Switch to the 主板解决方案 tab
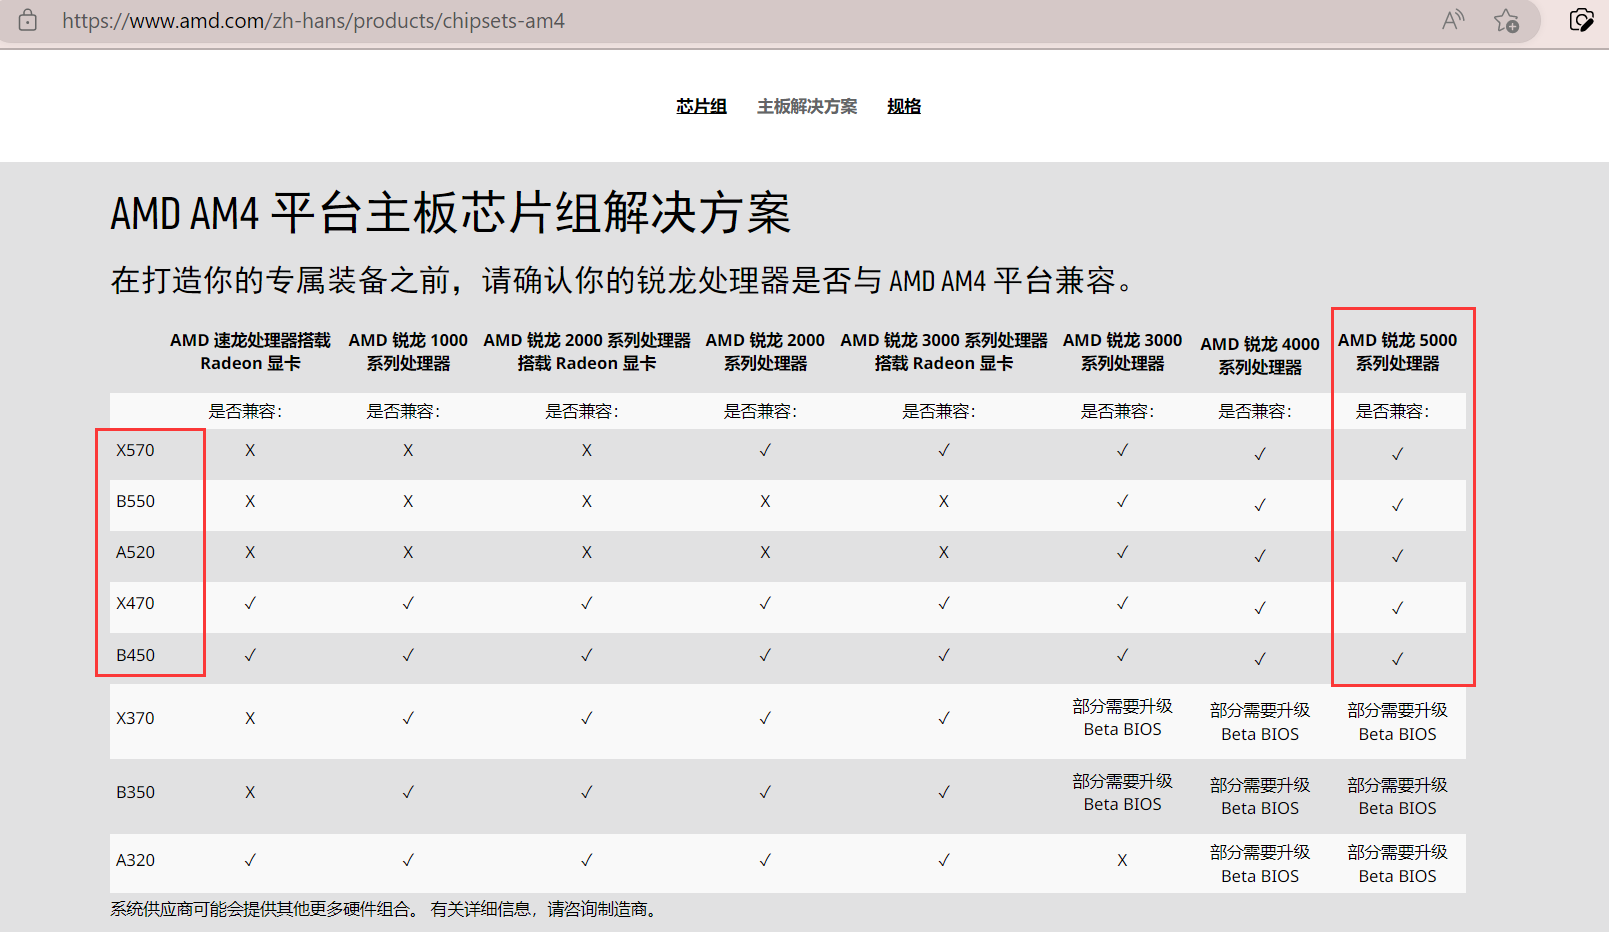The image size is (1609, 932). pyautogui.click(x=807, y=106)
